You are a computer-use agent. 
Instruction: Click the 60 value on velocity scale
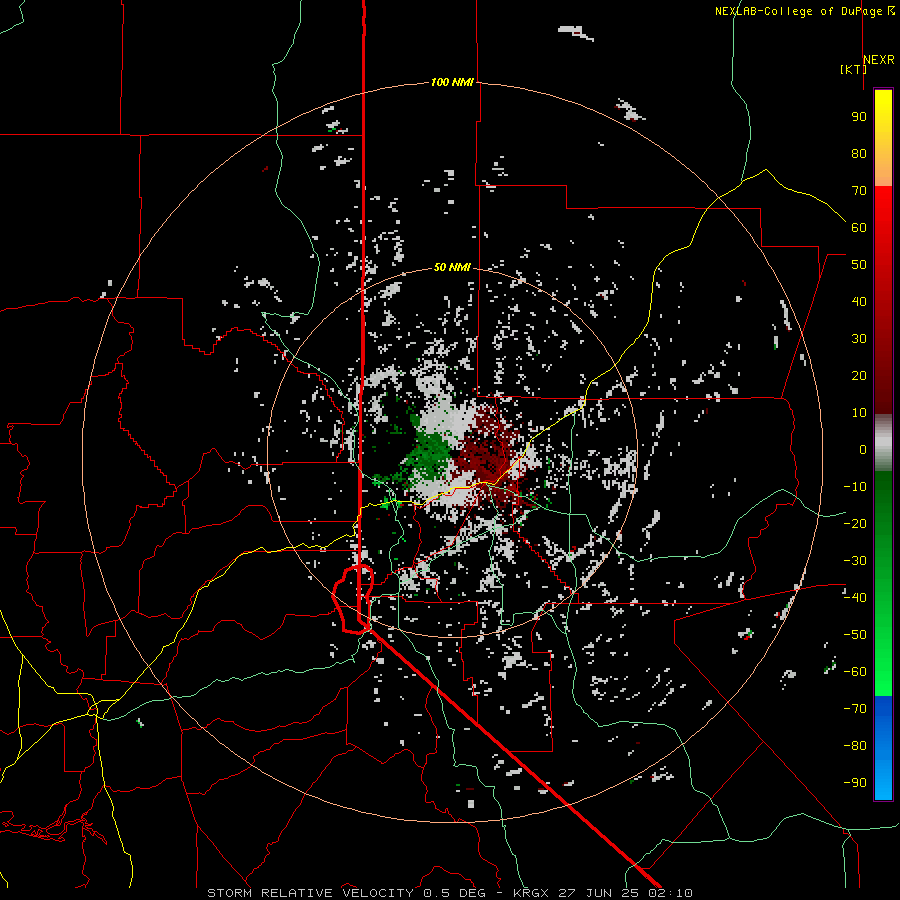[859, 228]
